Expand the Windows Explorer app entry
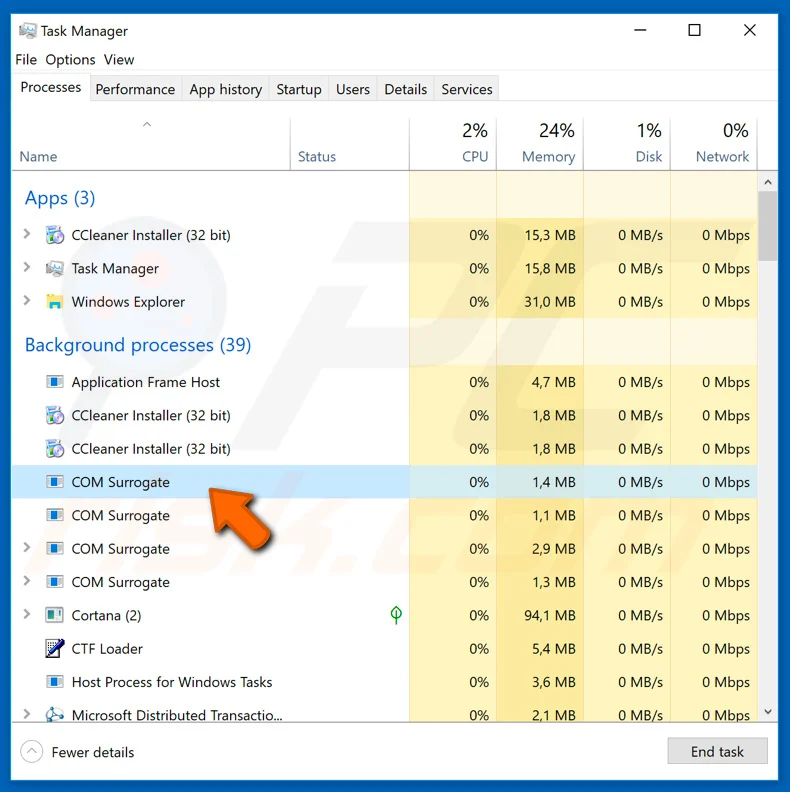 tap(27, 302)
